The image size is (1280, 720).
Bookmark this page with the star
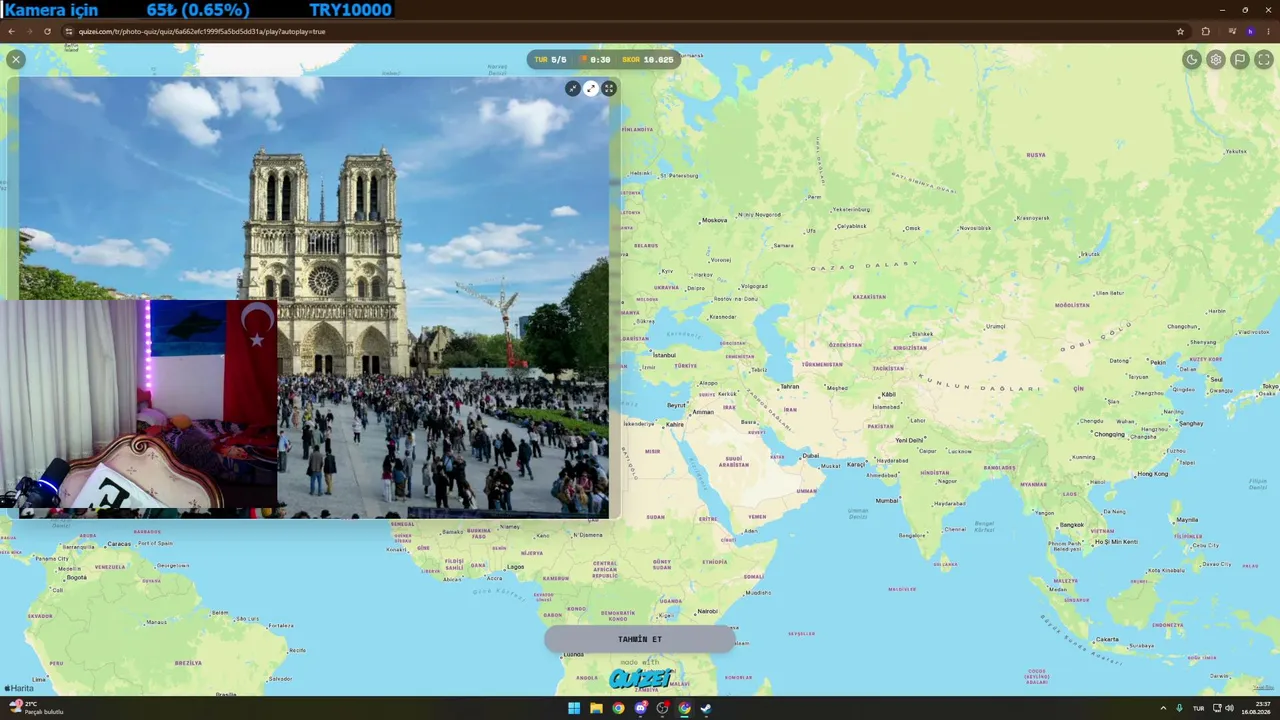[x=1180, y=31]
